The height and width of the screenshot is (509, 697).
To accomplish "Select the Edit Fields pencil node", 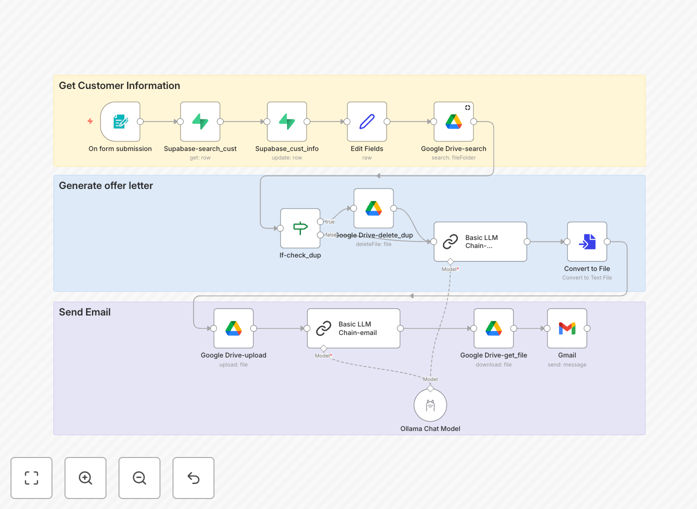I will pyautogui.click(x=367, y=121).
